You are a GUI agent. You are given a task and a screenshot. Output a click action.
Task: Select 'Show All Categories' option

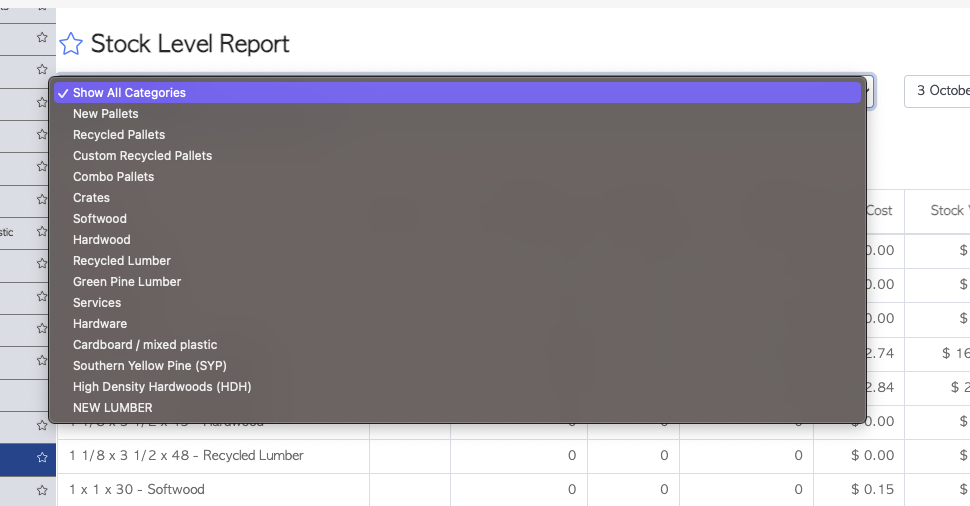tap(457, 93)
